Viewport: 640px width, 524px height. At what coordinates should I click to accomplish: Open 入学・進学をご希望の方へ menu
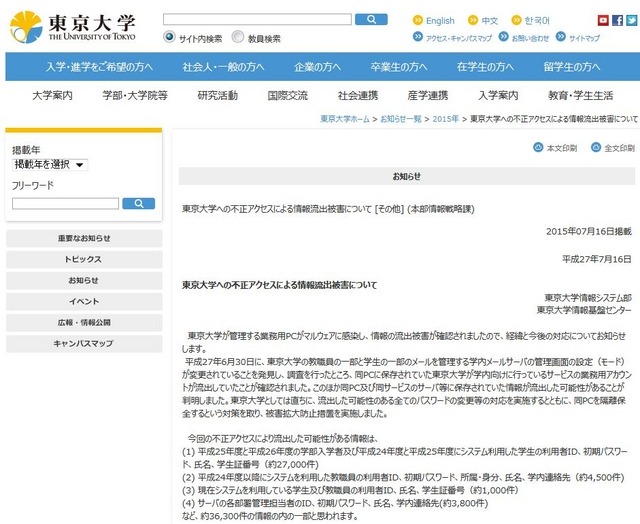pos(99,67)
